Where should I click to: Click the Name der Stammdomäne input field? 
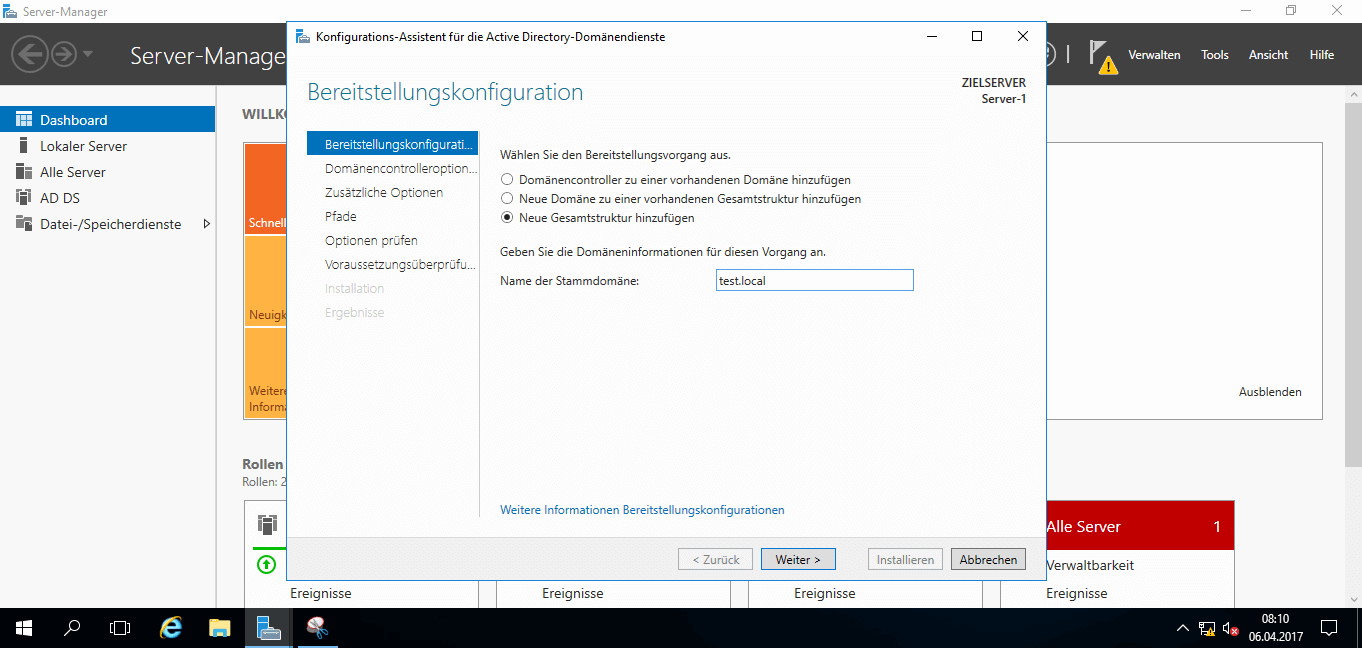click(815, 281)
